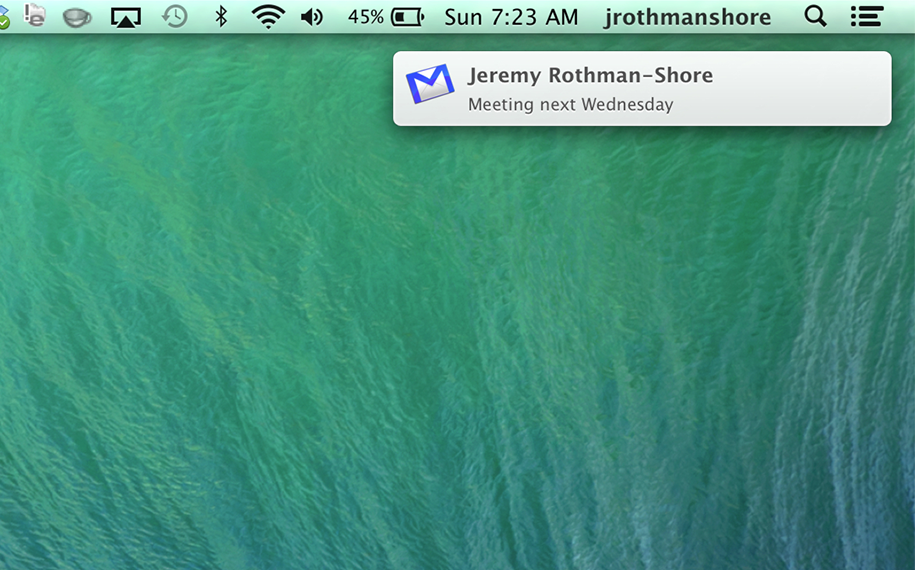The width and height of the screenshot is (915, 570).
Task: Open the AirPlay display menu
Action: (125, 17)
